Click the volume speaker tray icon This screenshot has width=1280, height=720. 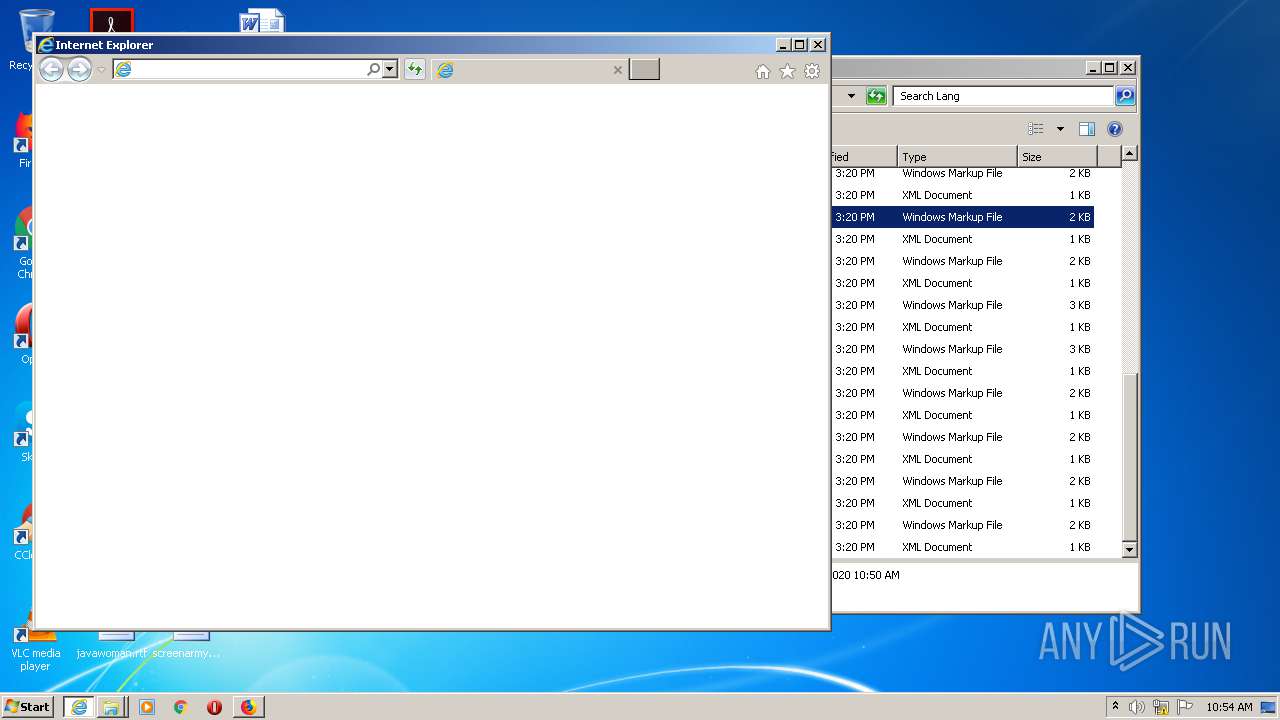[x=1137, y=707]
